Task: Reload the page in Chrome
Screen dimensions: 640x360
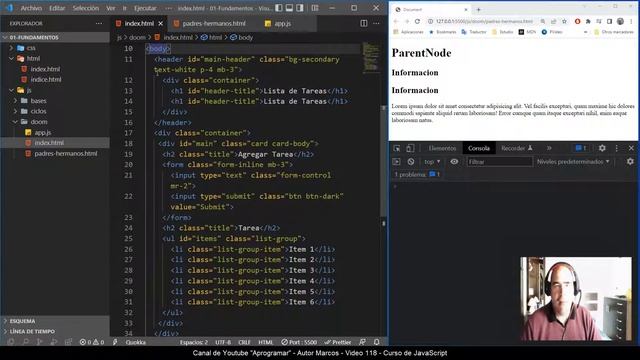Action: coord(417,21)
